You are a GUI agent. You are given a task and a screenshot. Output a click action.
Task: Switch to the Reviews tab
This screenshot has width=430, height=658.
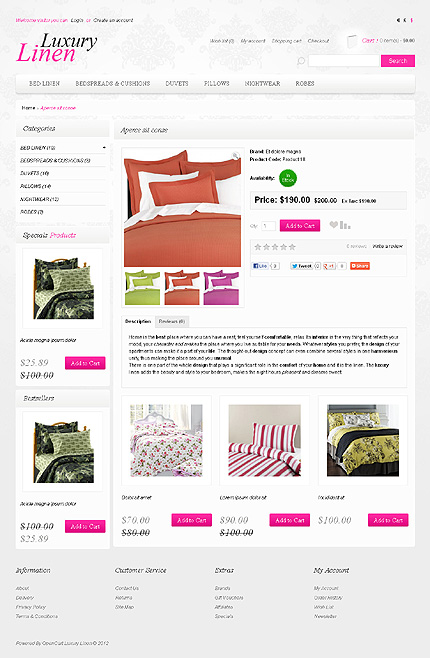coord(172,321)
